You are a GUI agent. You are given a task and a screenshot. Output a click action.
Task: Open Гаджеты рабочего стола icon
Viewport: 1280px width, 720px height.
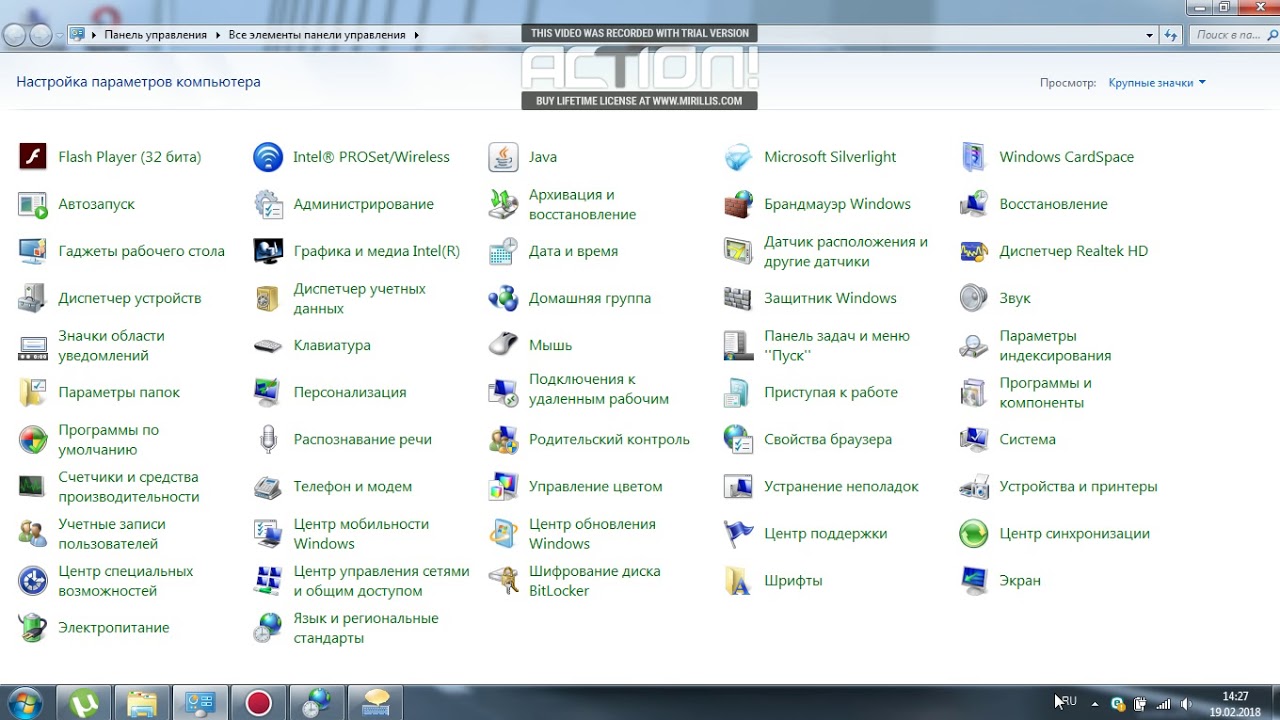pos(33,251)
